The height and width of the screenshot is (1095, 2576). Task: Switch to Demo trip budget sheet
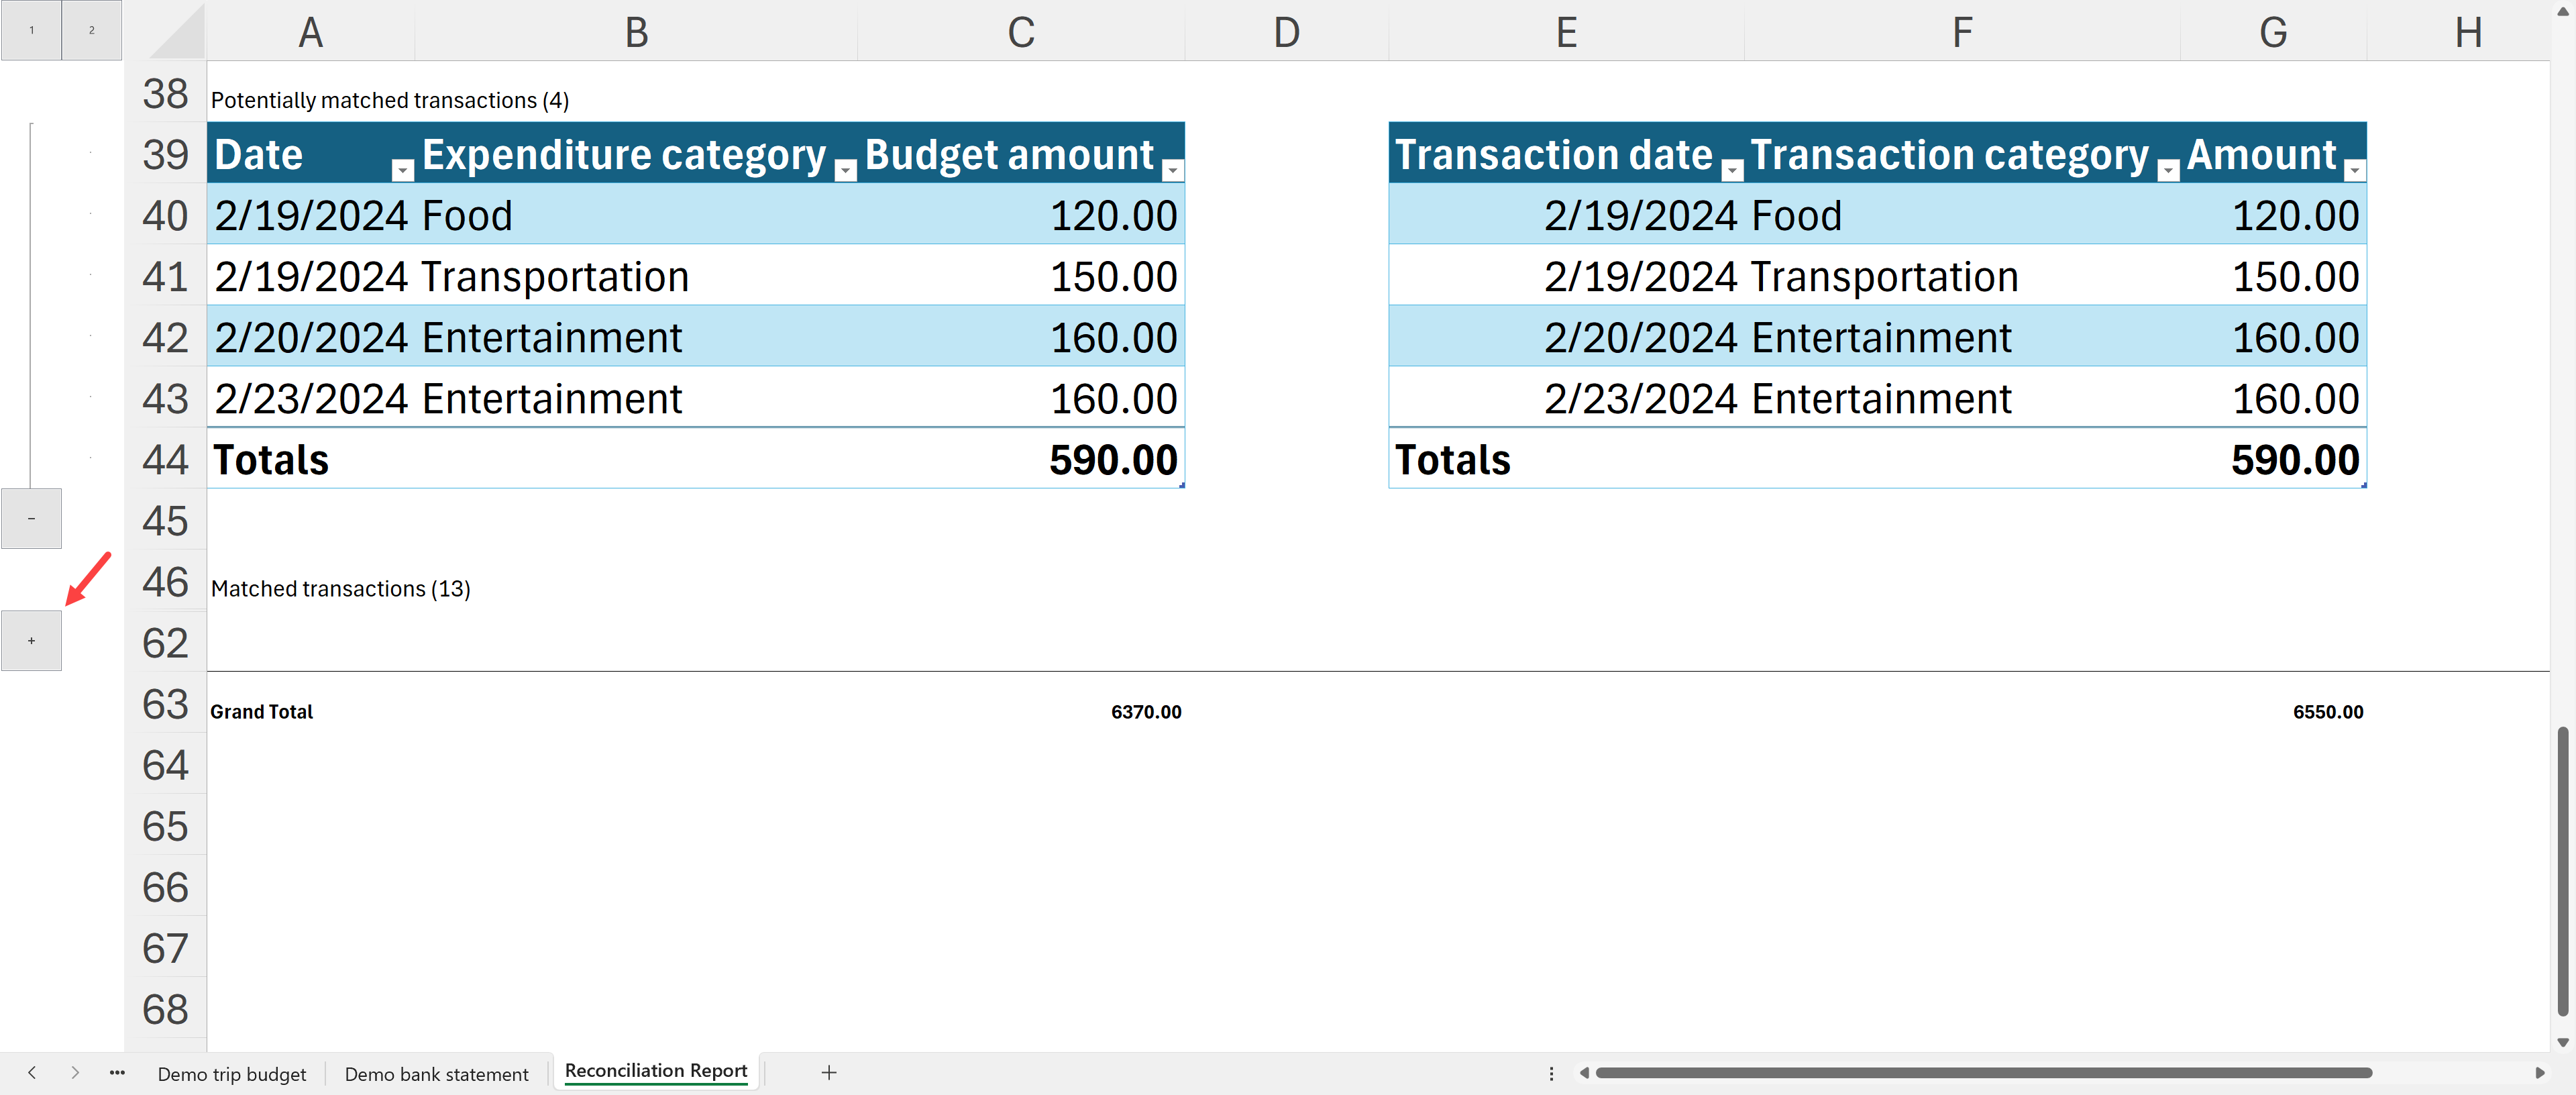point(232,1074)
